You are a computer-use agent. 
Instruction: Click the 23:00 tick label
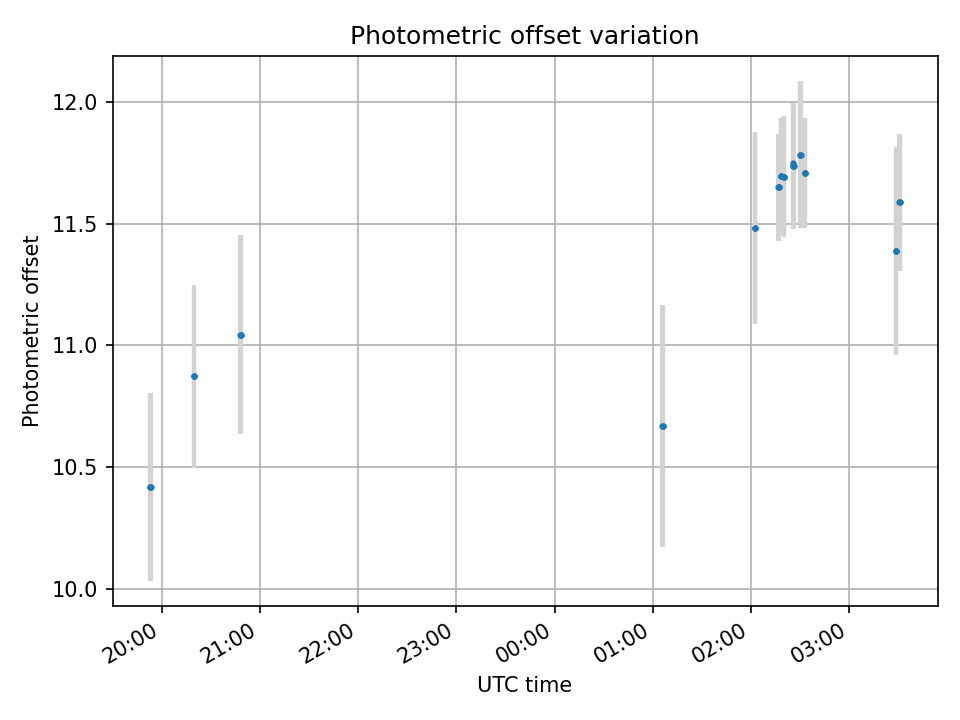pyautogui.click(x=426, y=643)
